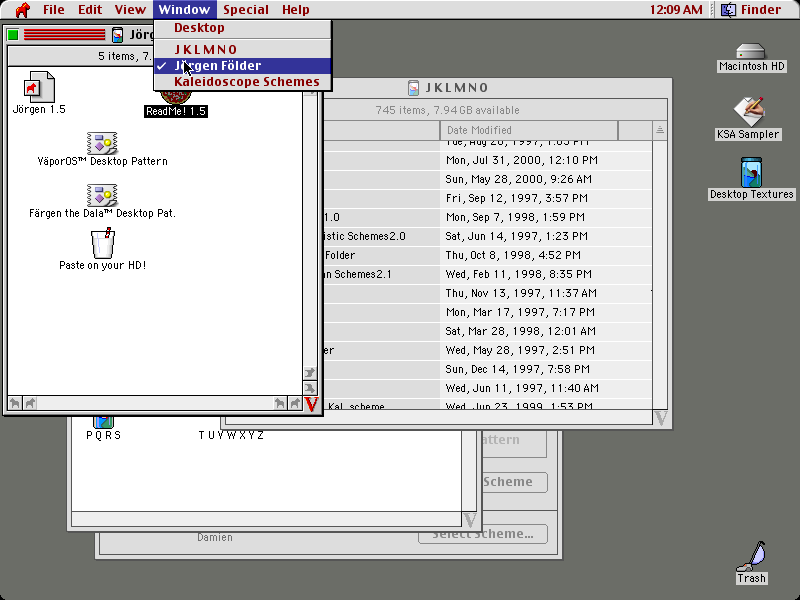The height and width of the screenshot is (600, 800).
Task: Open the Apple menu horse icon
Action: pyautogui.click(x=22, y=10)
